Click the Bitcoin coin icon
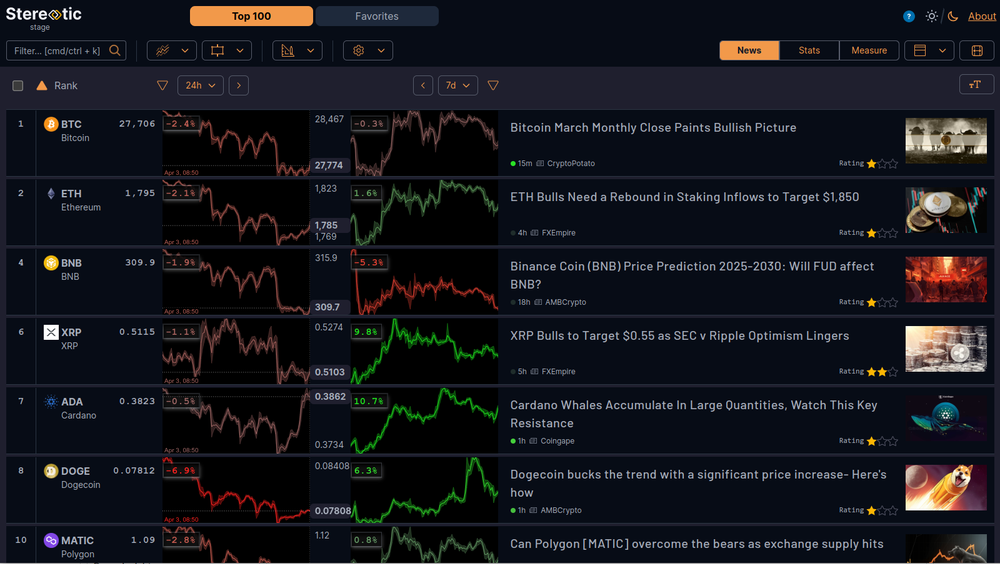 [51, 124]
